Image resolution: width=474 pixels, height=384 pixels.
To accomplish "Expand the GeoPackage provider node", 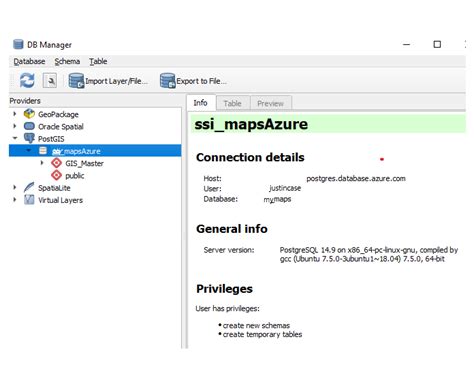I will 15,114.
